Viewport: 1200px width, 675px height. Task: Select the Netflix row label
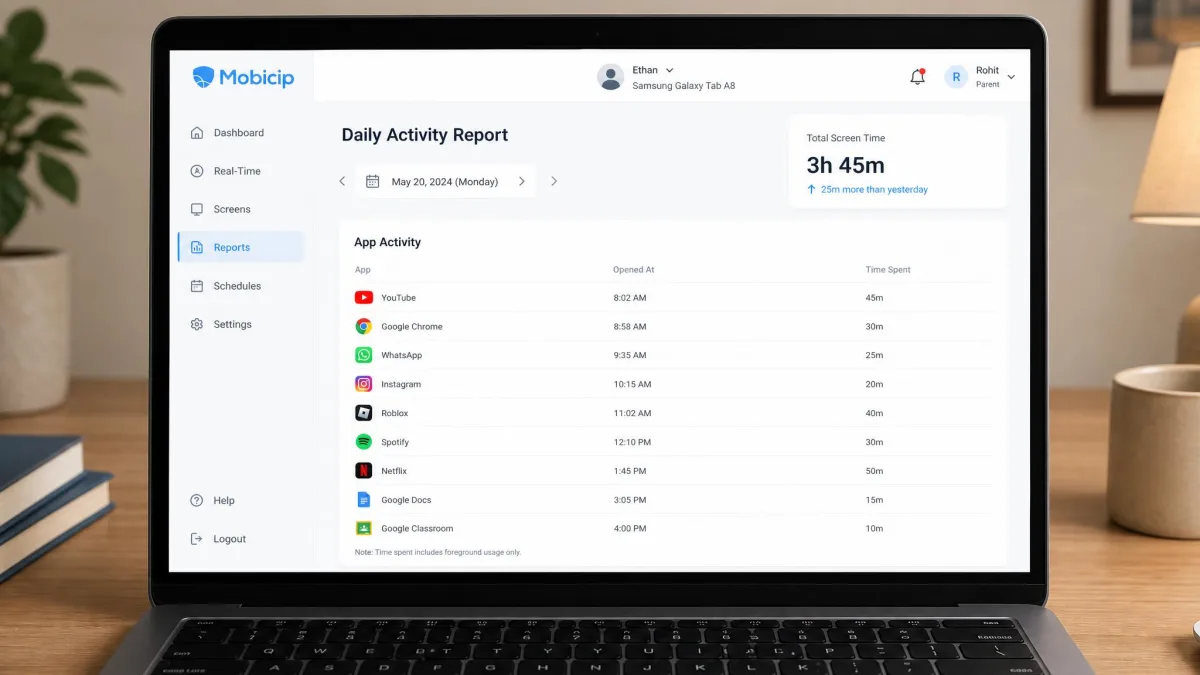click(x=394, y=472)
